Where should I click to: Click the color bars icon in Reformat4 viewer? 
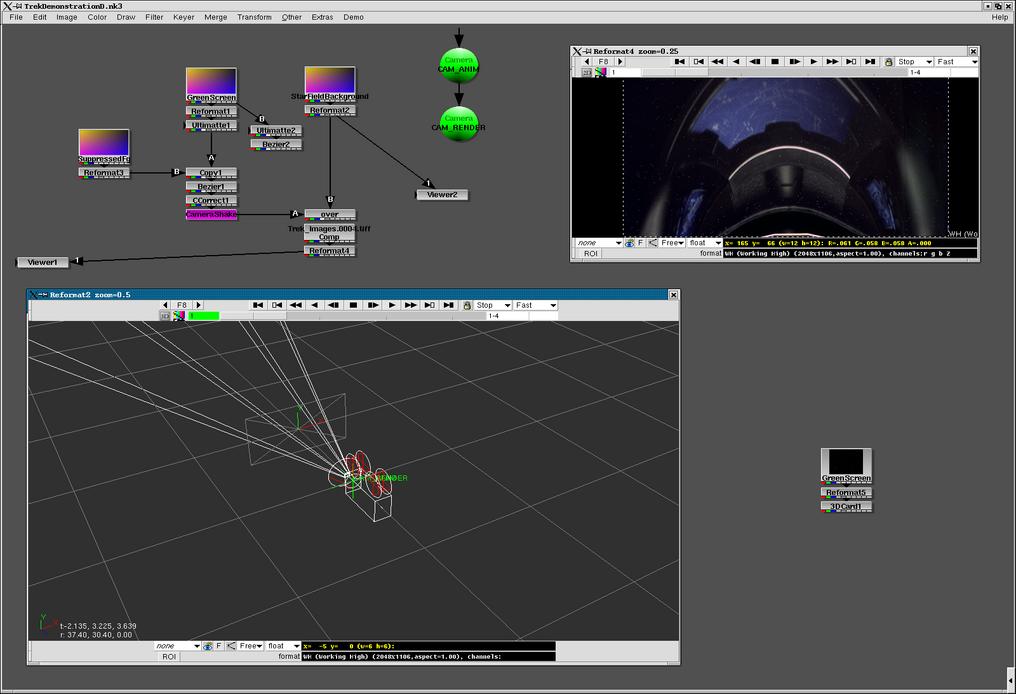600,72
